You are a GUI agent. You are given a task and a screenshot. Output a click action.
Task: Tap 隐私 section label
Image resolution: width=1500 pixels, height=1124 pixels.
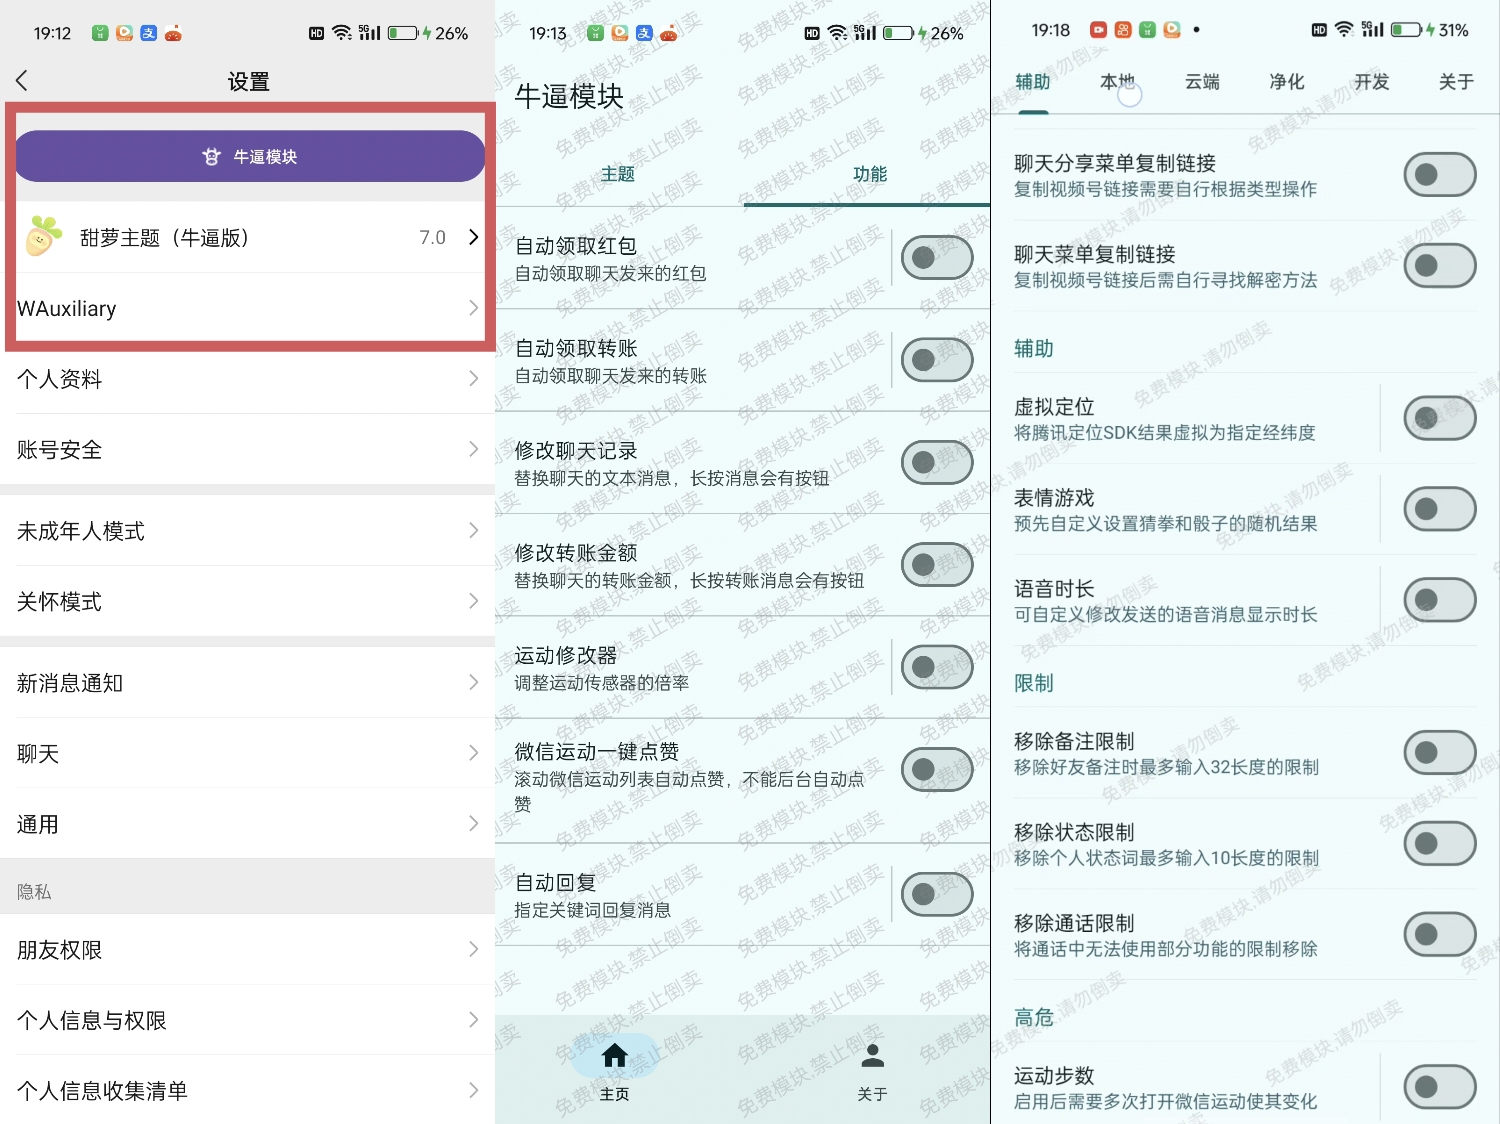tap(34, 892)
